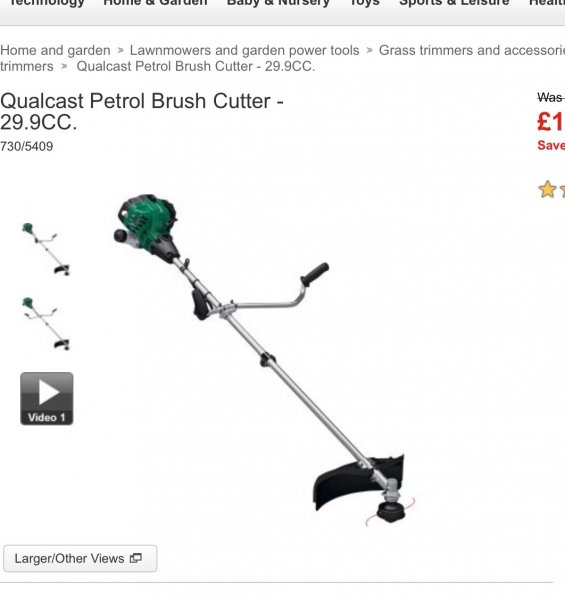Click the catalogue number 730/5409
565x600 pixels.
[26, 147]
